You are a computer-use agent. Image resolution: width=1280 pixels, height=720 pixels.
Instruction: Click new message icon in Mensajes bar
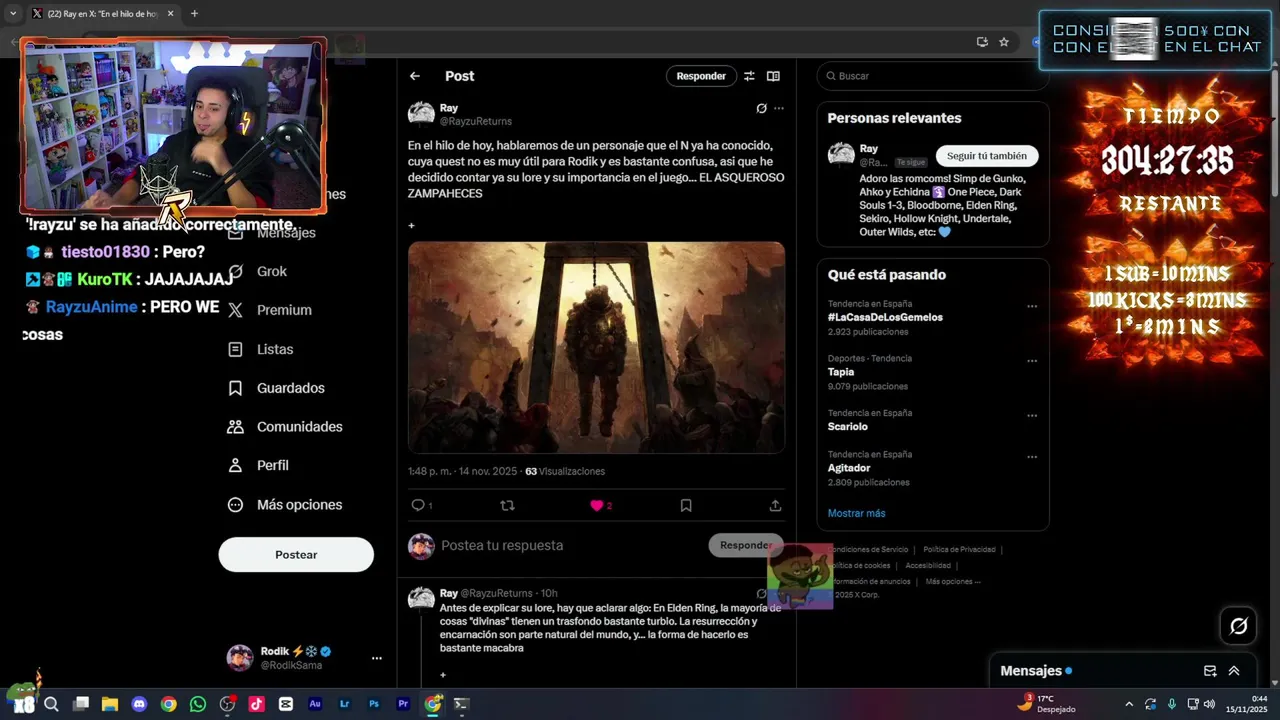click(x=1210, y=671)
